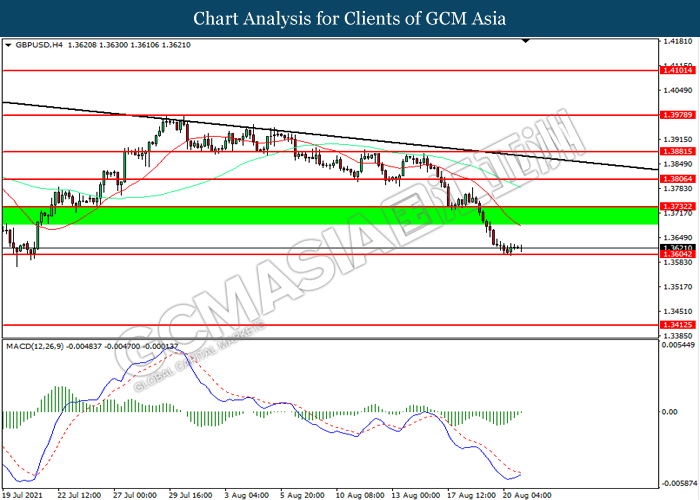
Task: Select the 29 Jul 16:00 time marker
Action: 187,494
